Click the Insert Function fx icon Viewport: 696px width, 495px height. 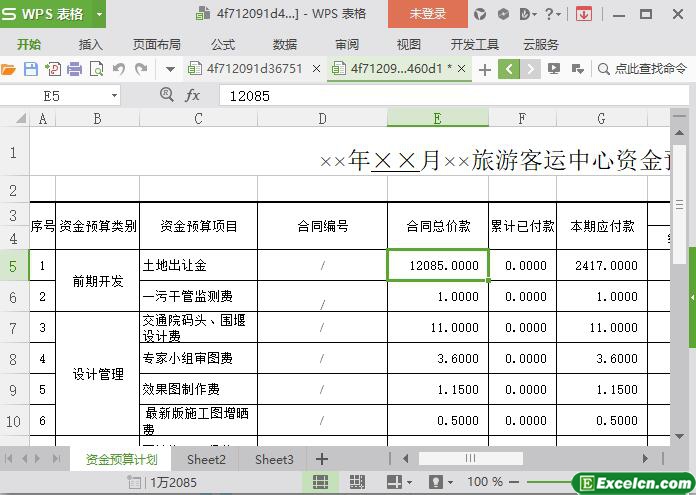[193, 95]
